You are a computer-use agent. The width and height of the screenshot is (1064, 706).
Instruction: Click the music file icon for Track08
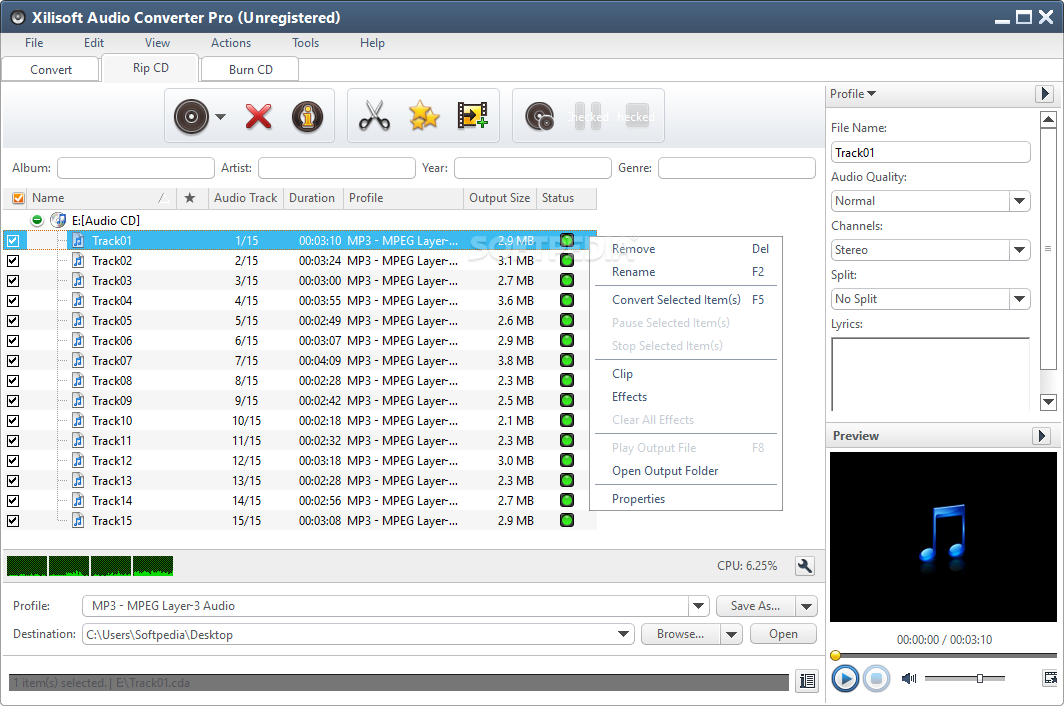click(x=78, y=380)
